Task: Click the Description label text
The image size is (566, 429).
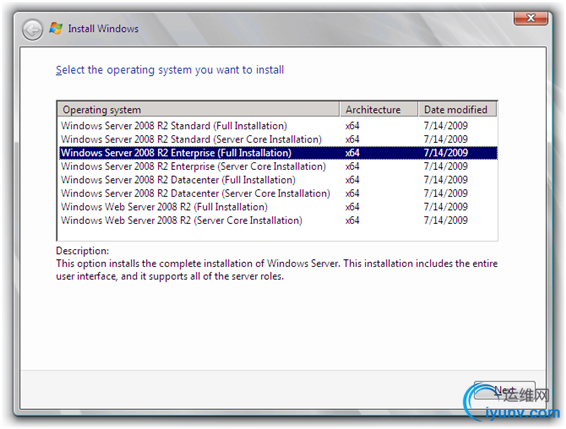Action: pyautogui.click(x=82, y=251)
